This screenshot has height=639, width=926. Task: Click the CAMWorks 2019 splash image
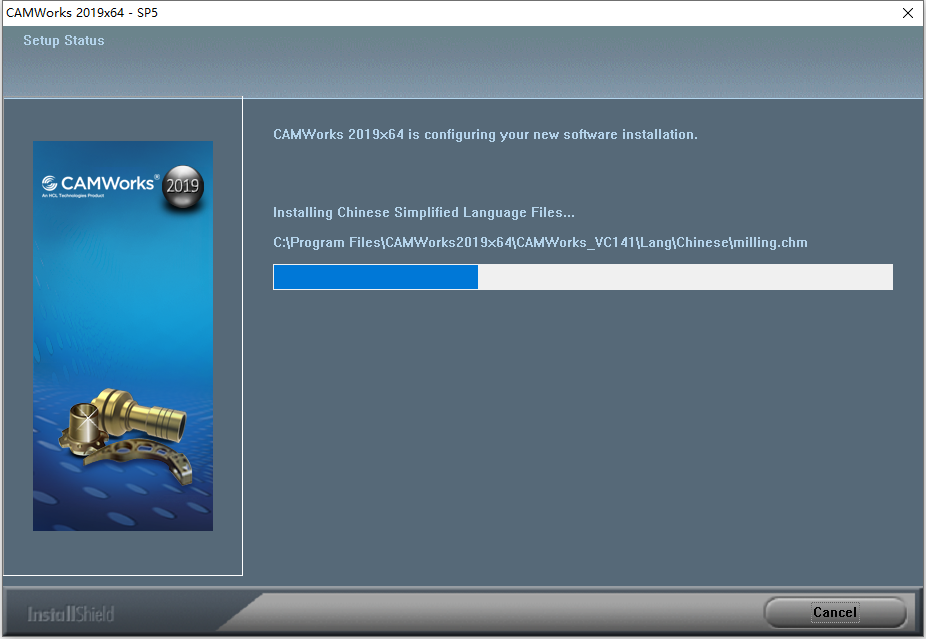[123, 335]
